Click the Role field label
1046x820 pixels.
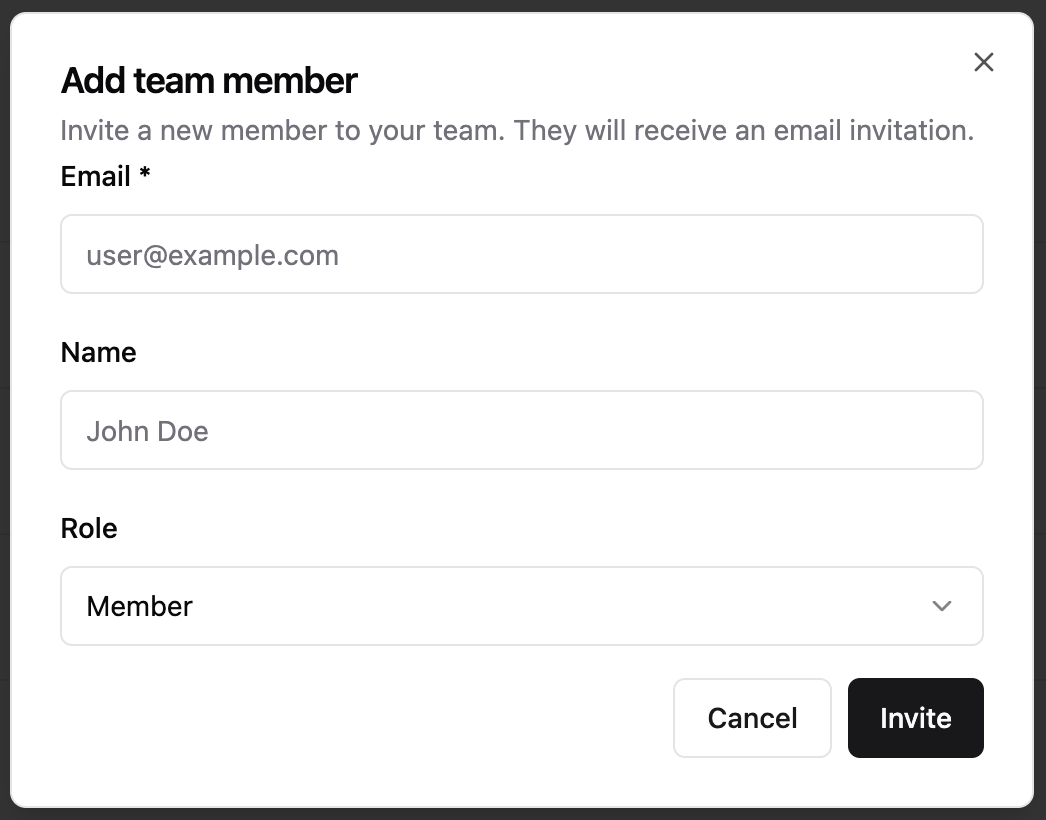[89, 528]
